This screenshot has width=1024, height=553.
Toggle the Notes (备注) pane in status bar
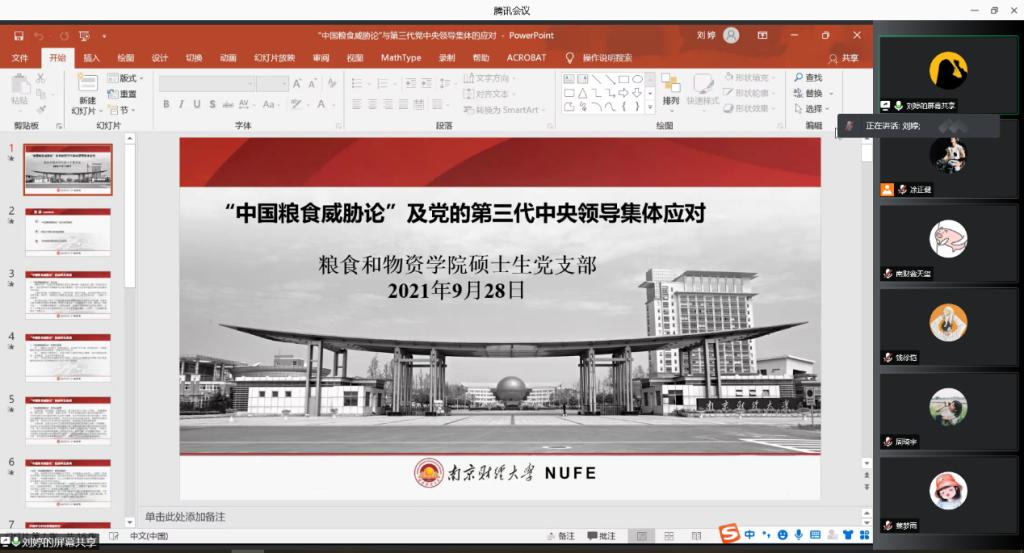click(x=561, y=536)
